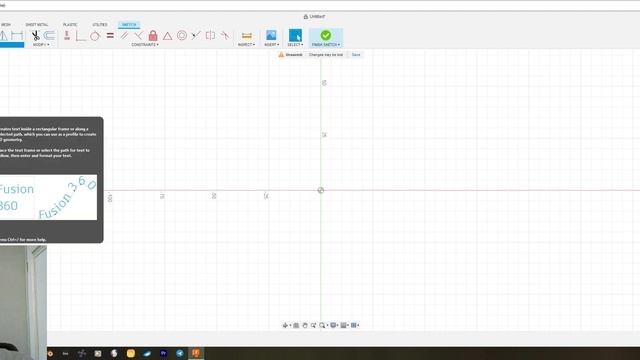Open Display Settings monitor icon
This screenshot has width=640, height=360.
tap(333, 325)
